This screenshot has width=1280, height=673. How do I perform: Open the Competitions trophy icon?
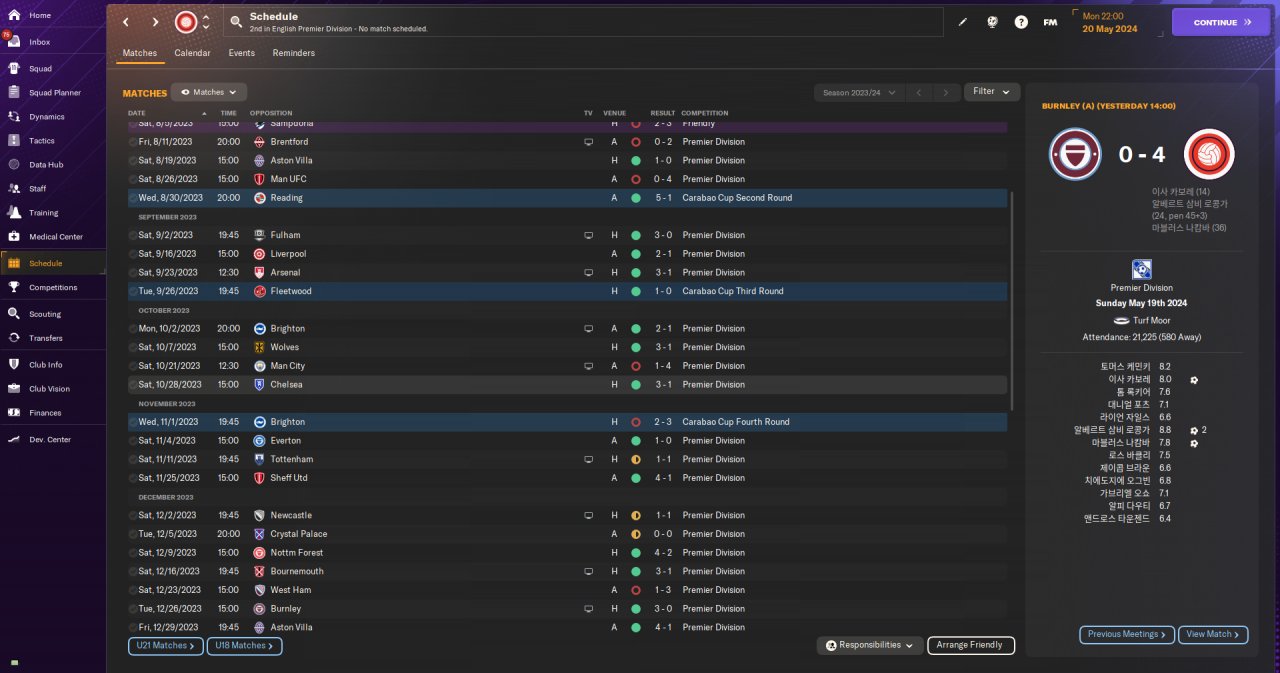pos(14,287)
